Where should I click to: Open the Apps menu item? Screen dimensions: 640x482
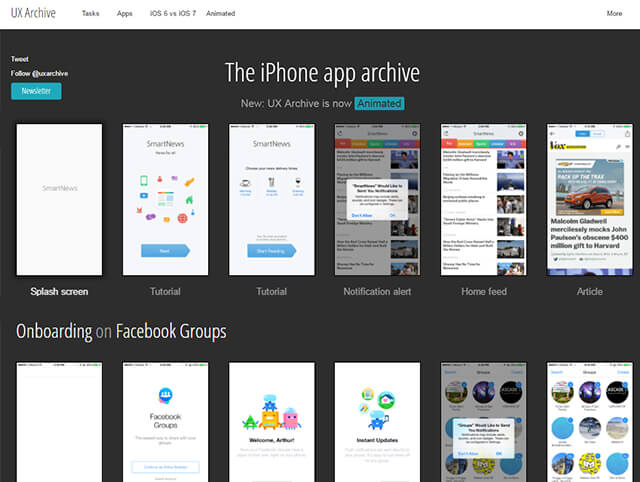click(x=124, y=13)
